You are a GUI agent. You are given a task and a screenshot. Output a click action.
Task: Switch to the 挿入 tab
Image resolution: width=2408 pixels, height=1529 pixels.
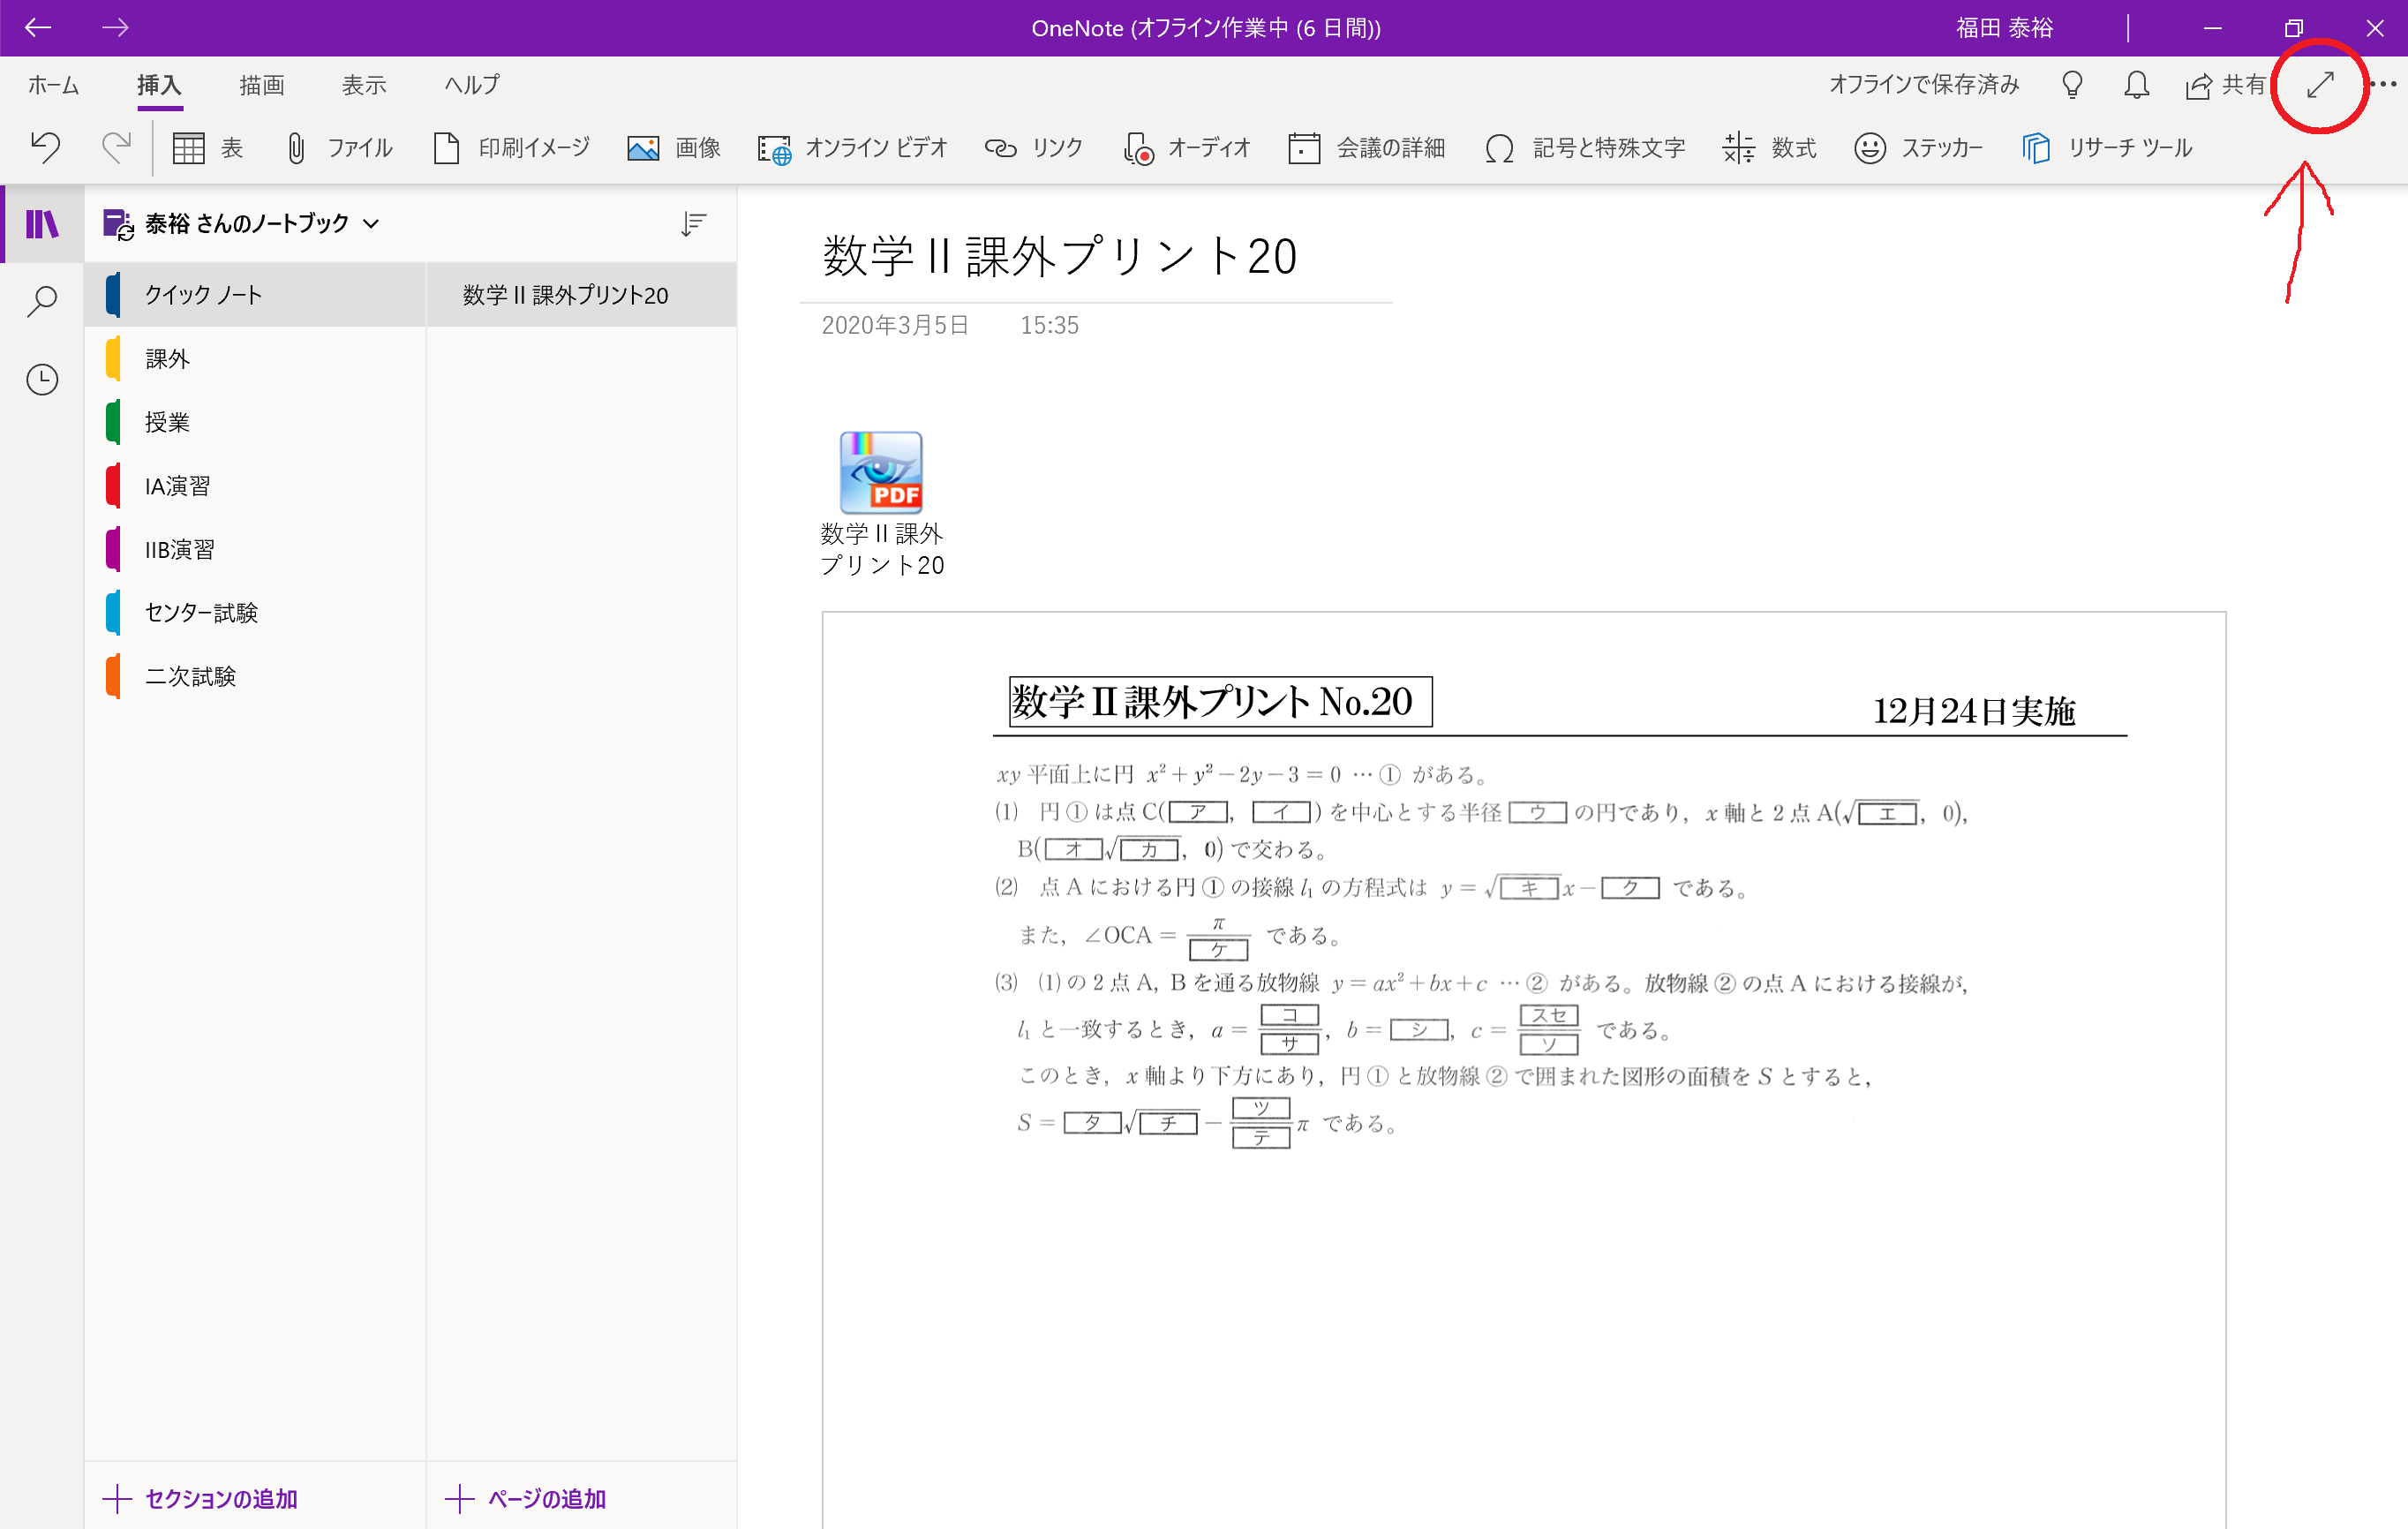click(159, 85)
